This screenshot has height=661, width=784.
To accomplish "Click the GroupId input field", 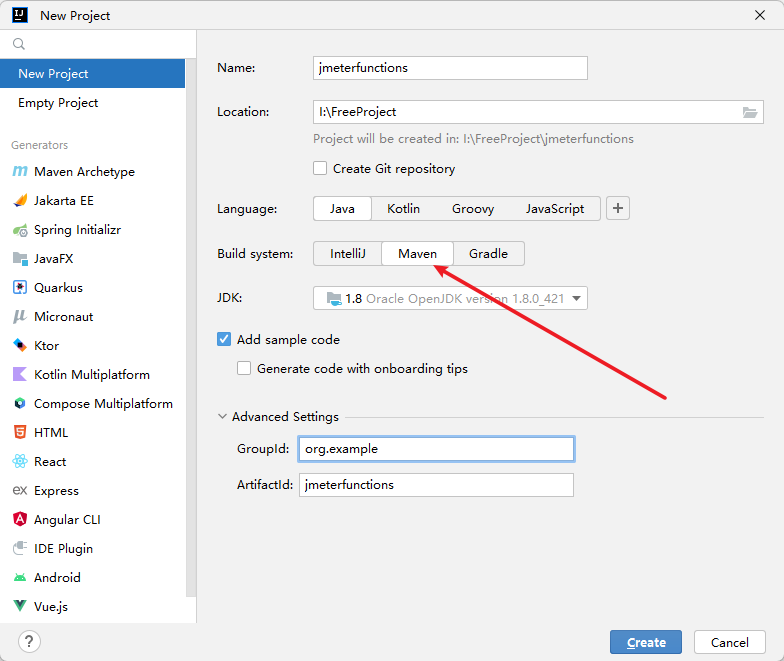I will point(436,449).
